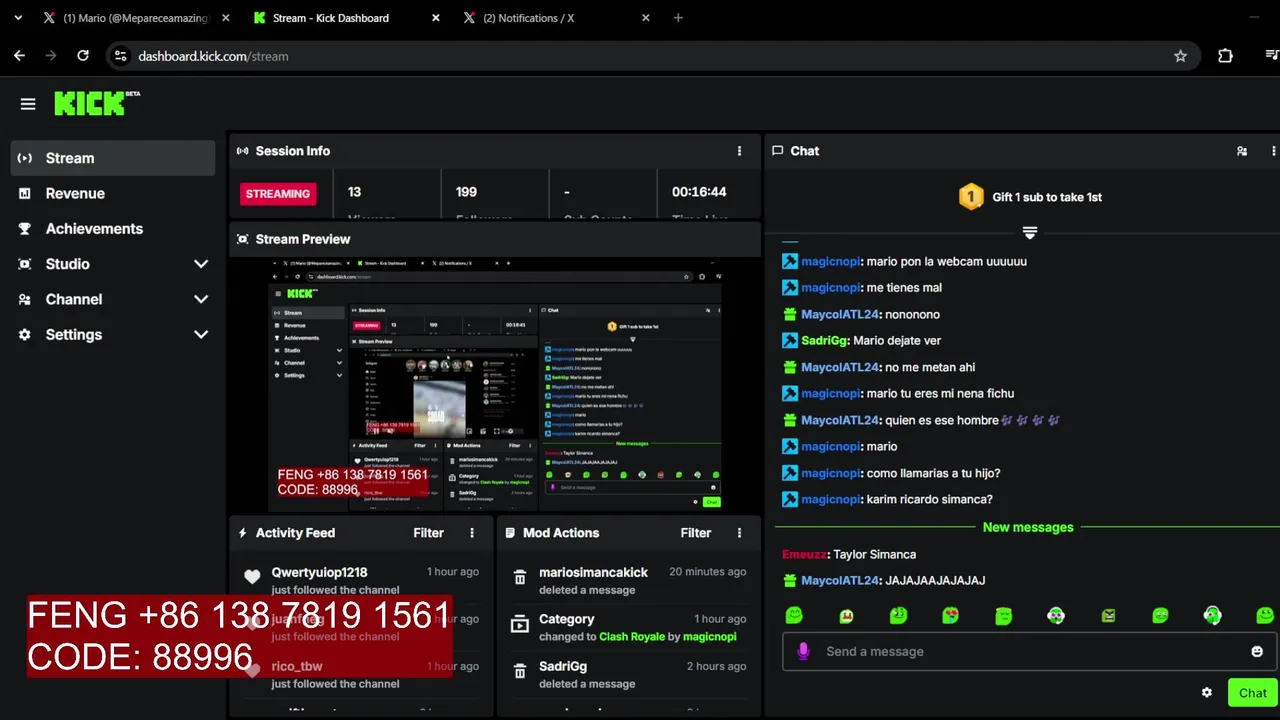Click SadriGg username in chat
The width and height of the screenshot is (1280, 720).
pos(824,340)
